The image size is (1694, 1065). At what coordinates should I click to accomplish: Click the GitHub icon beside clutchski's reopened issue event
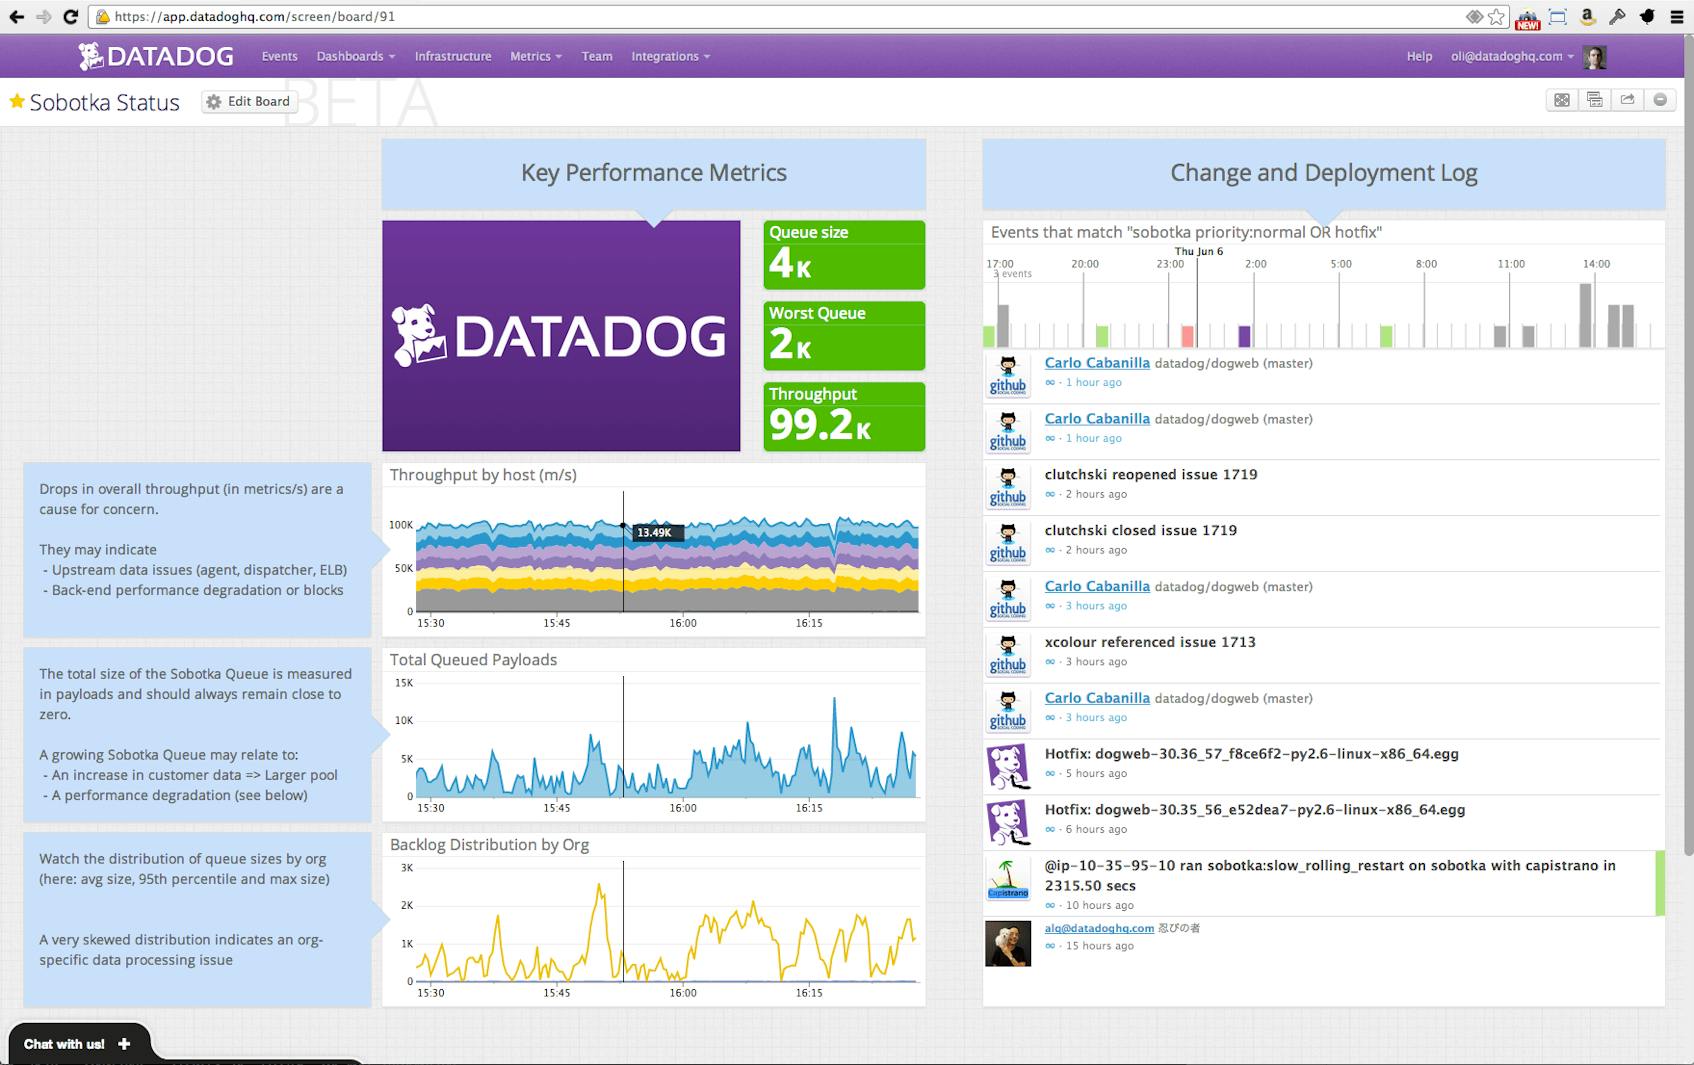(x=1008, y=487)
